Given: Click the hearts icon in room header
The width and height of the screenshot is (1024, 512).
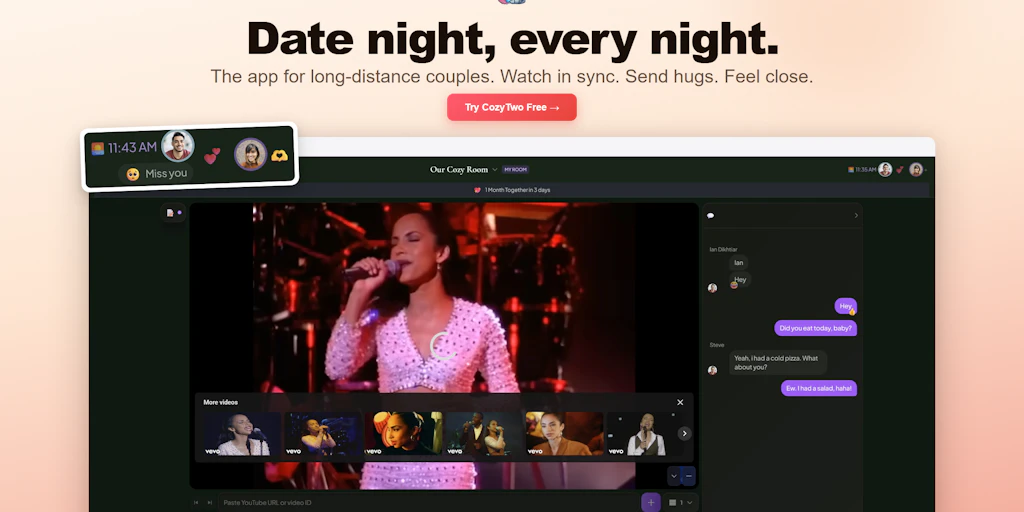Looking at the screenshot, I should (x=900, y=170).
